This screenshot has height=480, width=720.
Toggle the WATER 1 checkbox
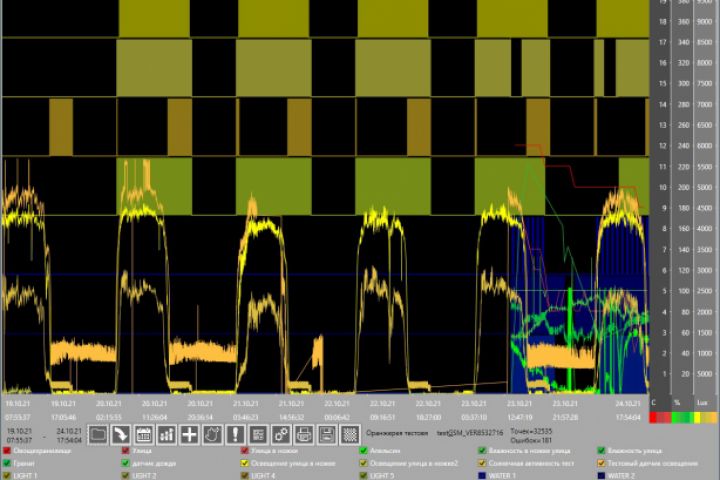(x=482, y=476)
